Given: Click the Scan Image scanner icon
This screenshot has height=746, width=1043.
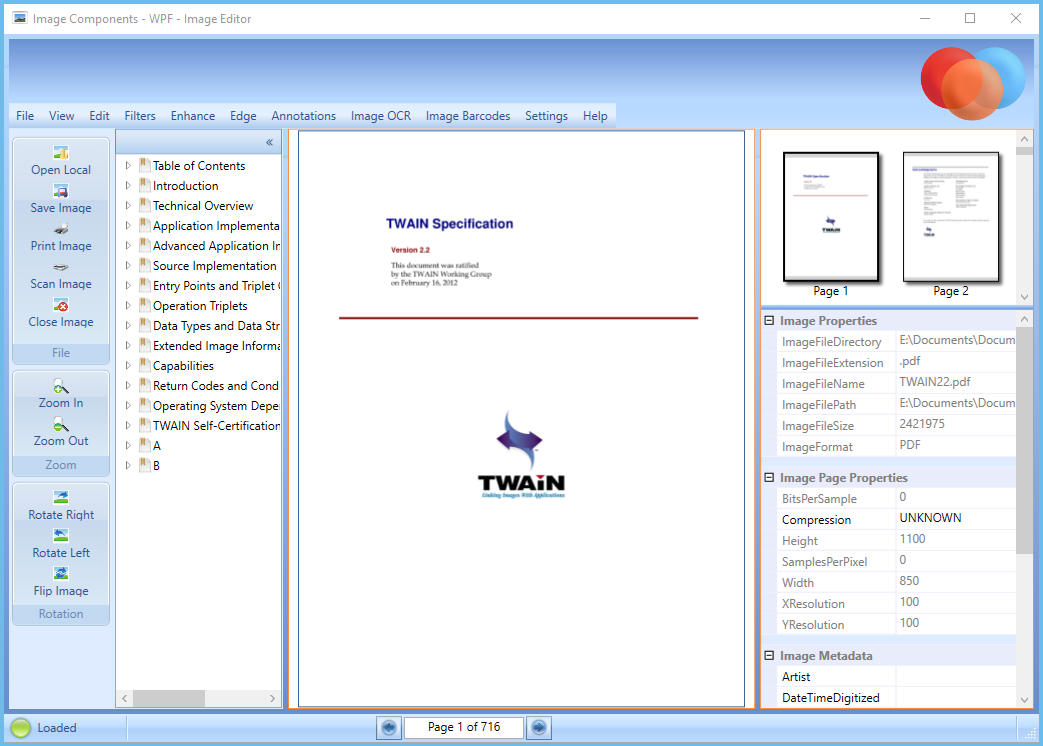Looking at the screenshot, I should [x=61, y=267].
